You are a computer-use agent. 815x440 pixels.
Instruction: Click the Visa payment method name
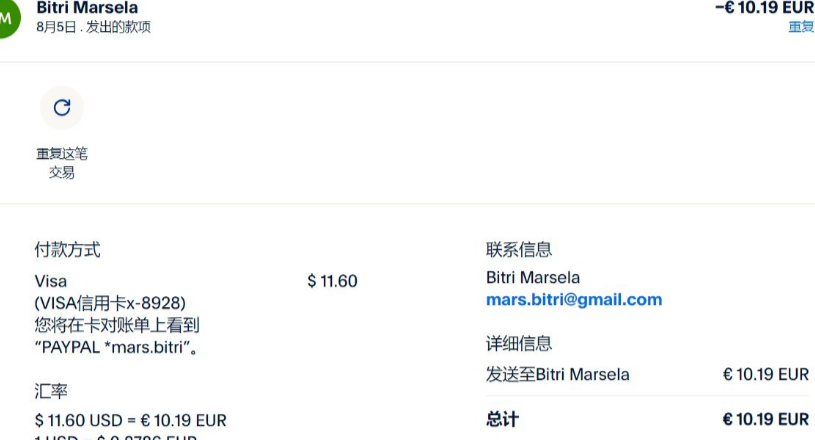pos(51,281)
